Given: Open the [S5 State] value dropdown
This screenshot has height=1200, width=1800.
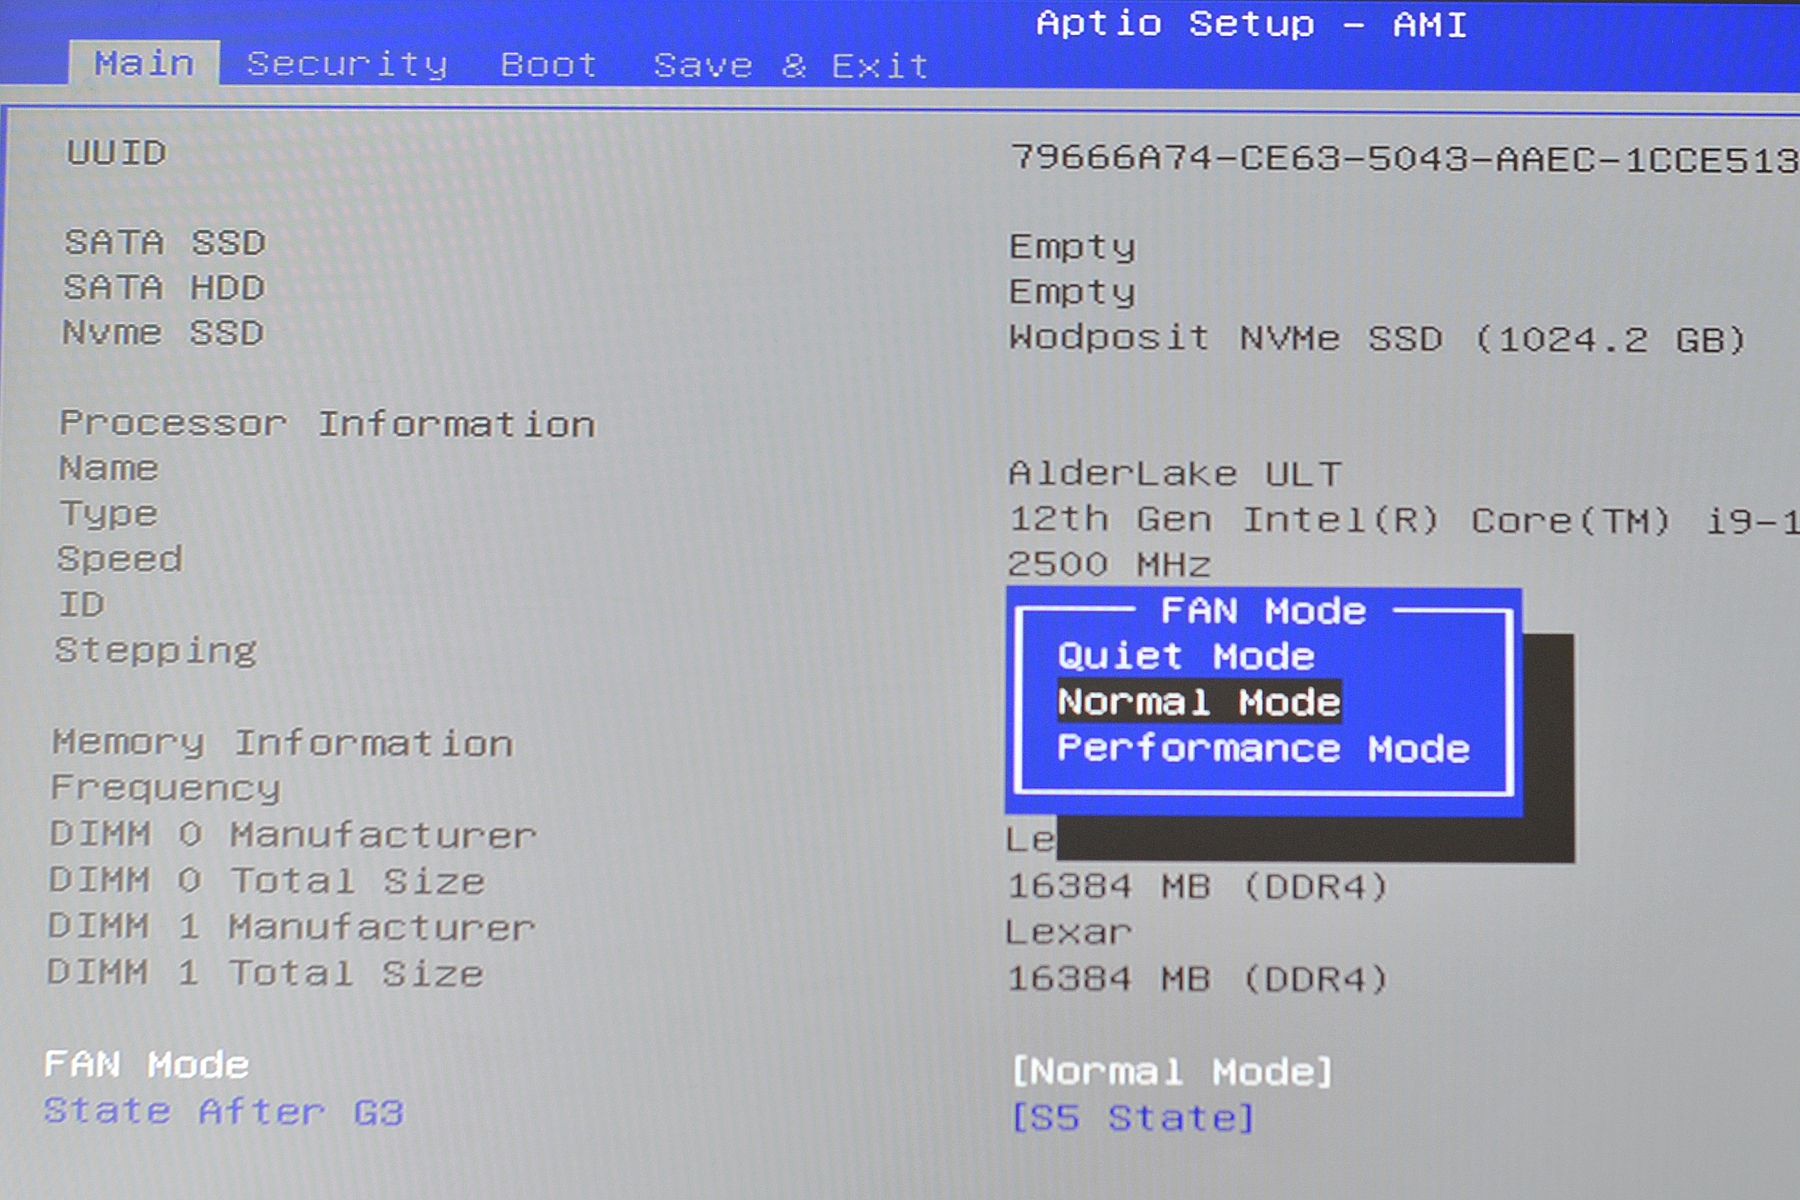Looking at the screenshot, I should coord(1132,1117).
